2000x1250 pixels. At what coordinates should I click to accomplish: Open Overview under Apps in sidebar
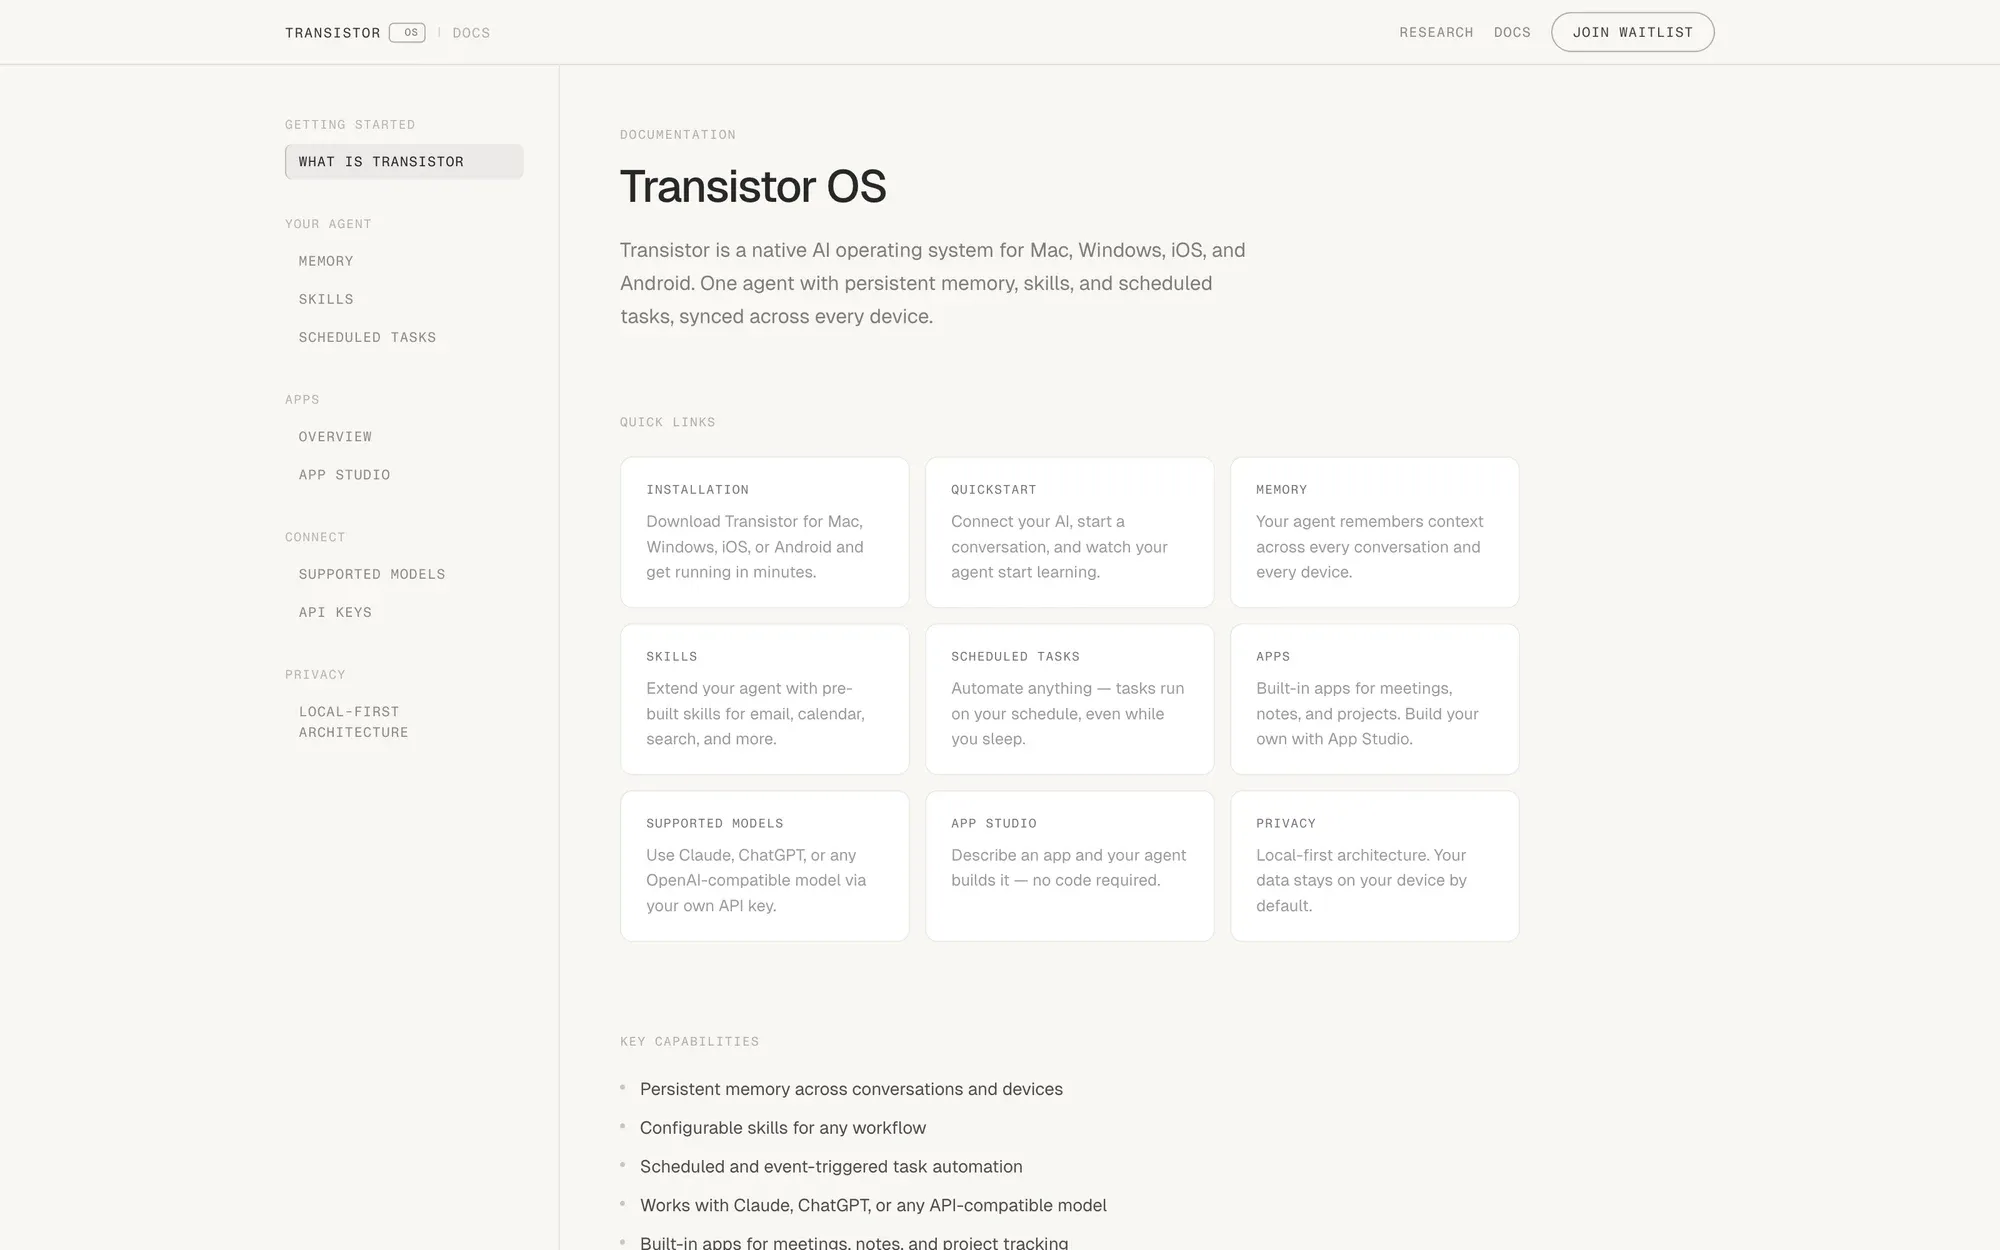click(335, 437)
